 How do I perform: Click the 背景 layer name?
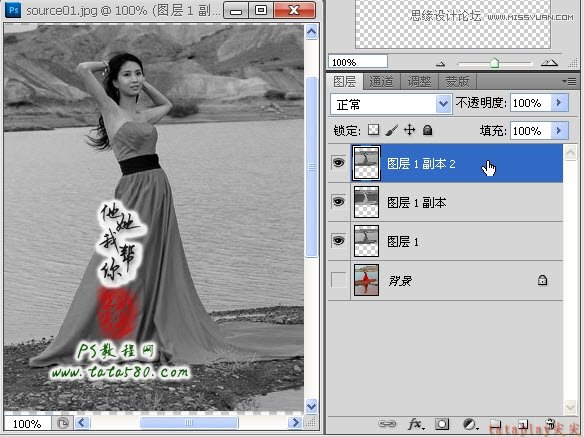pyautogui.click(x=400, y=281)
